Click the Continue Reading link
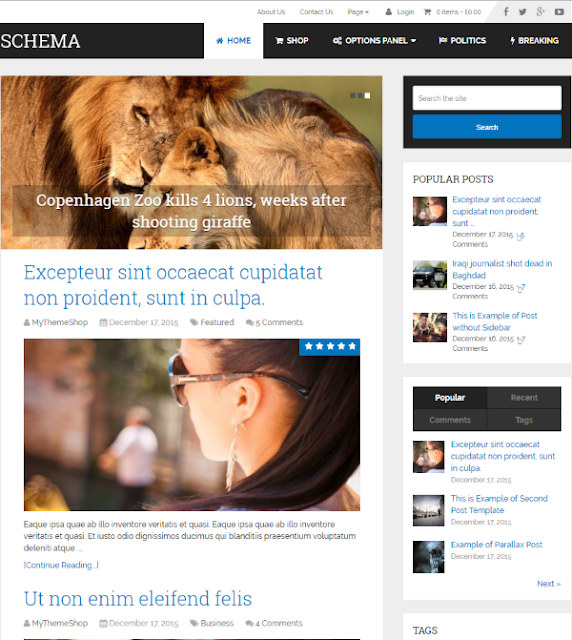Viewport: 572px width, 640px height. (61, 565)
